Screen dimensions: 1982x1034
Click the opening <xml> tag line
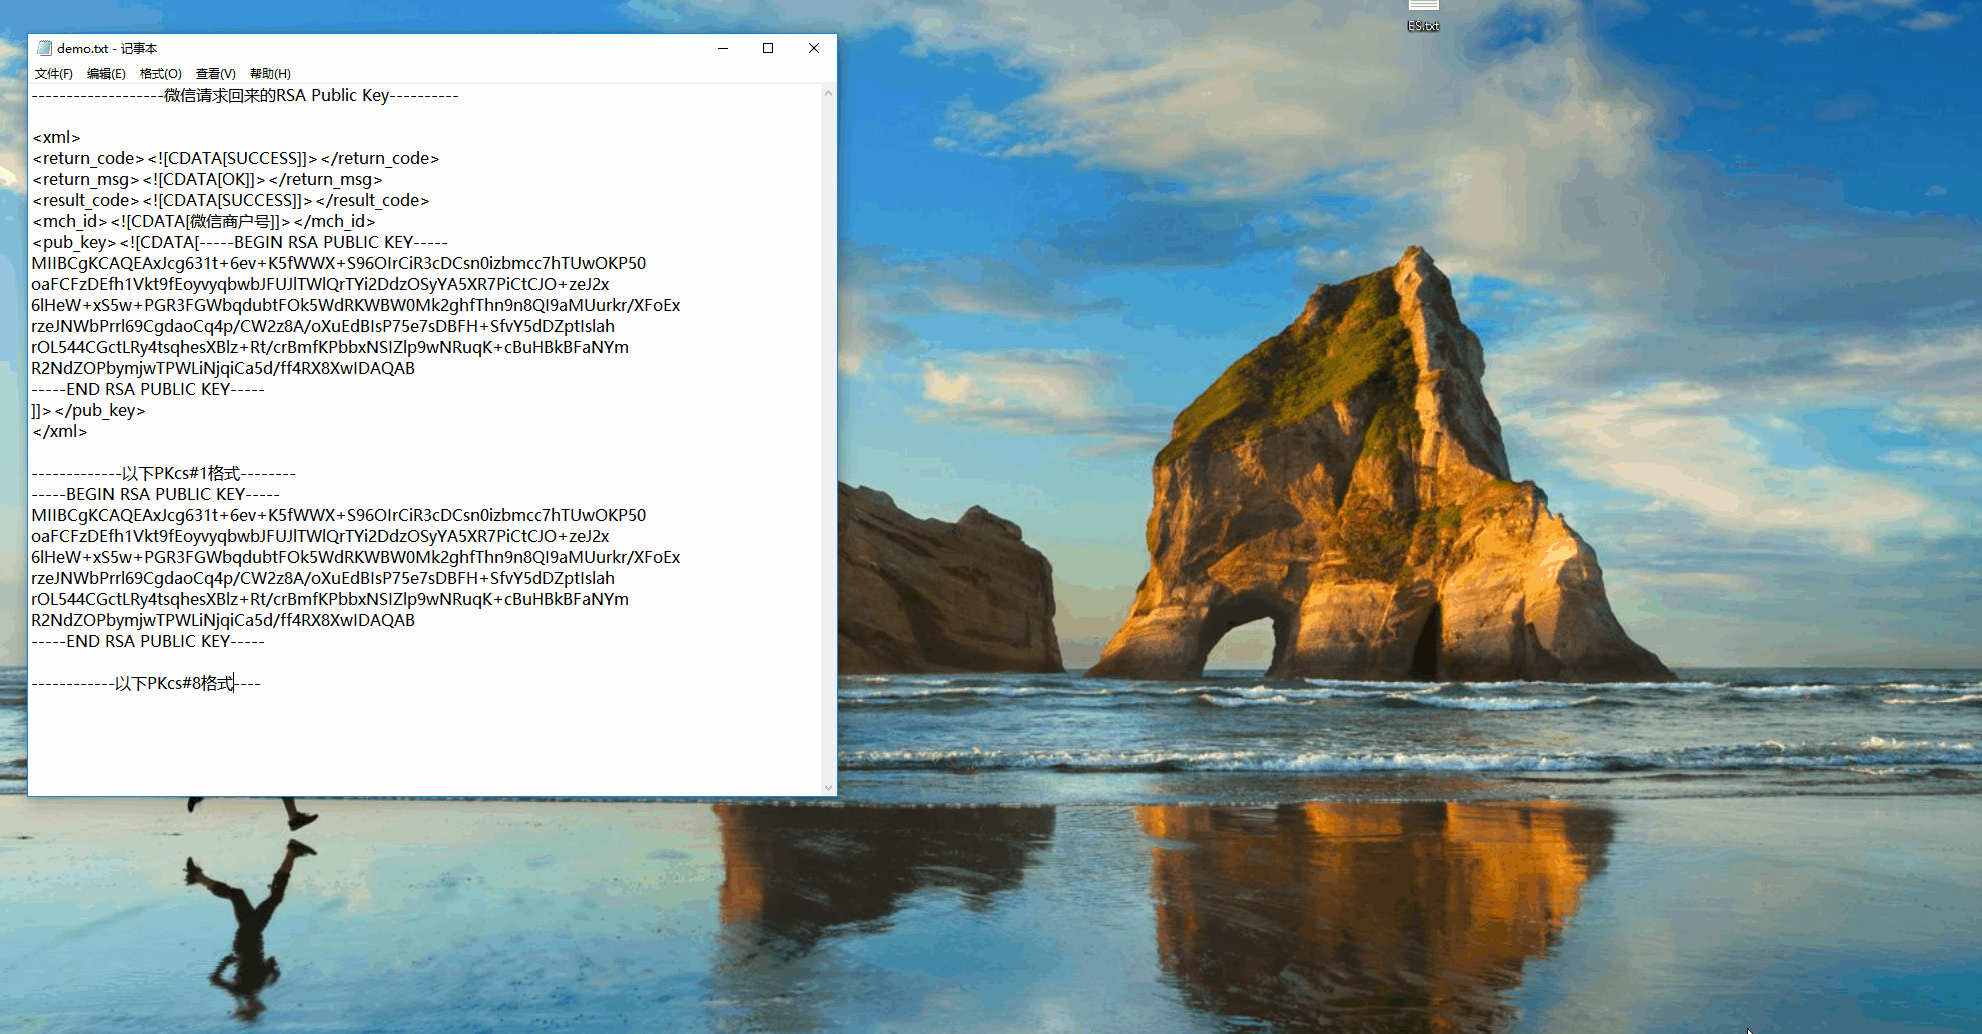tap(56, 138)
